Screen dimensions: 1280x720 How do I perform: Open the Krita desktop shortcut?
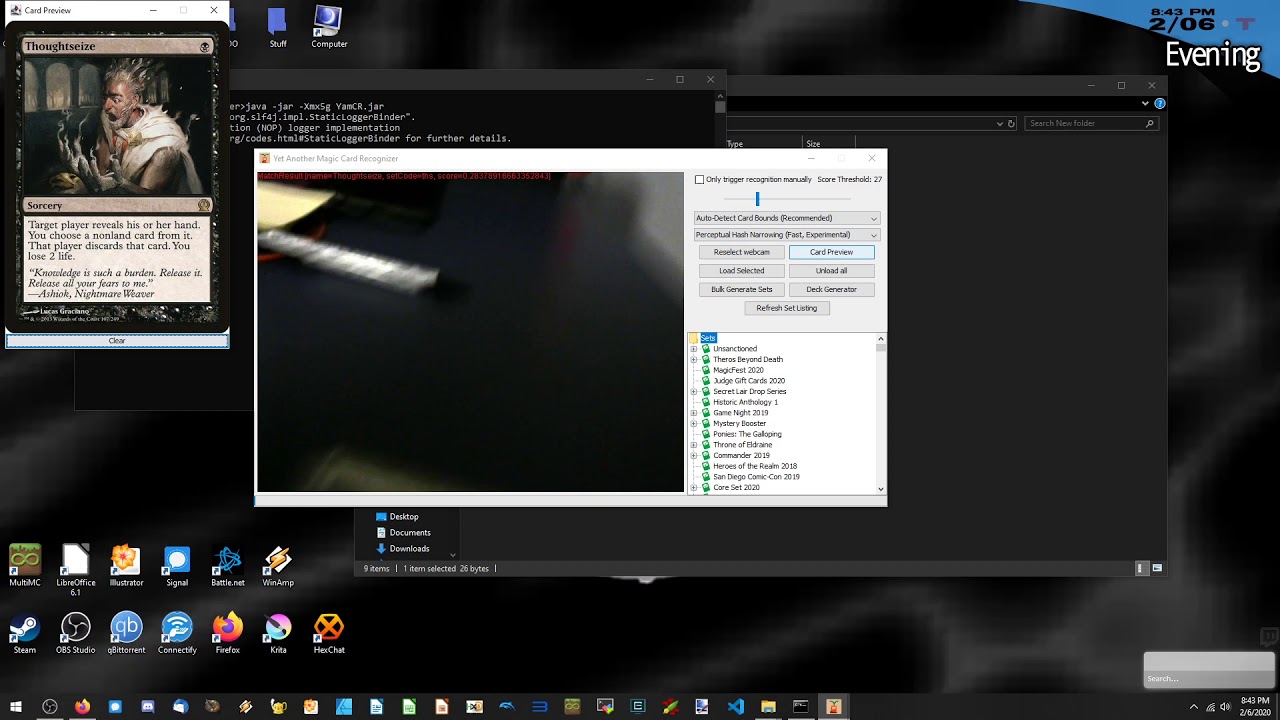[278, 633]
